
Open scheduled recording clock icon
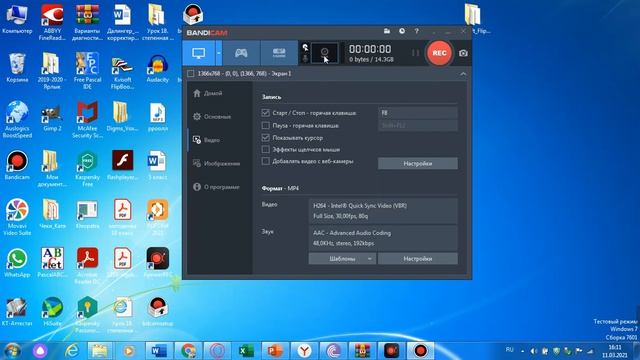(x=402, y=31)
